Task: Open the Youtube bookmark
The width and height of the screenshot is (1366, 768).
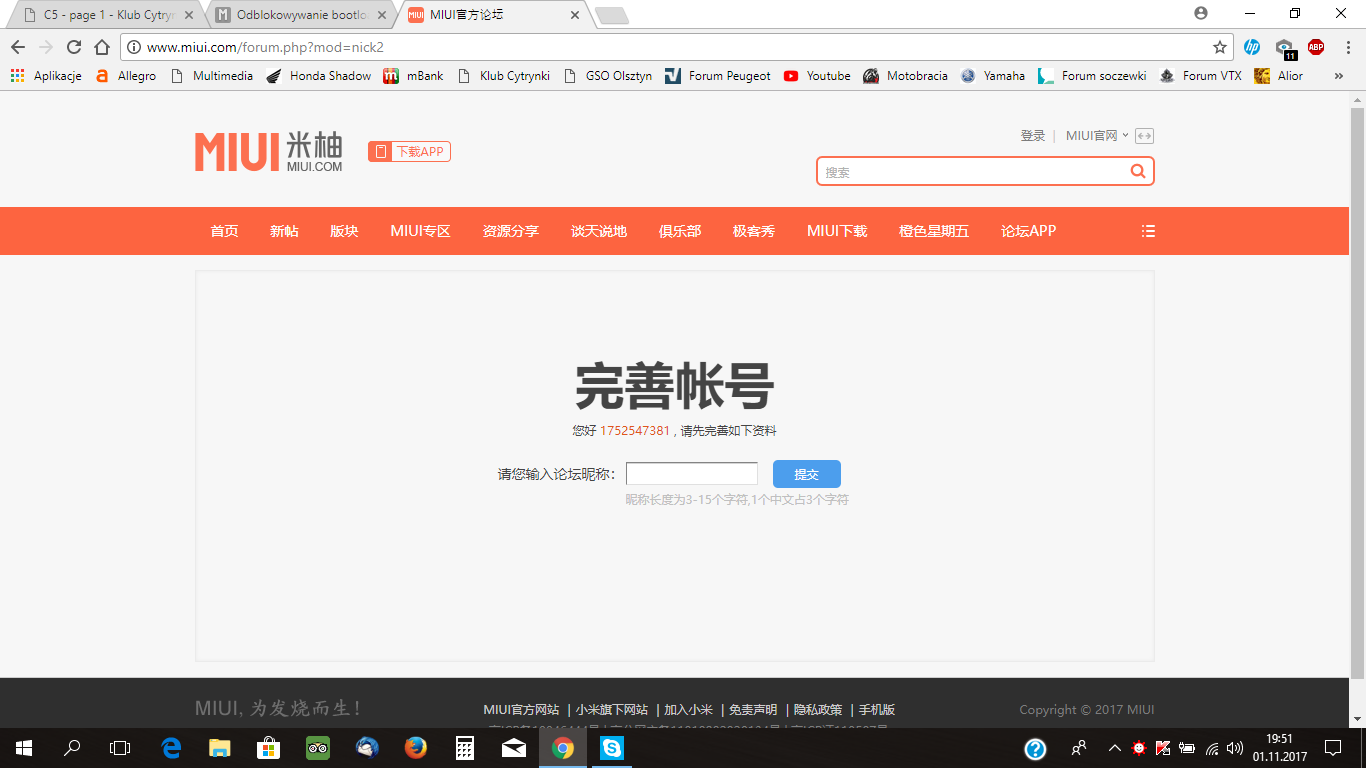Action: (x=817, y=76)
